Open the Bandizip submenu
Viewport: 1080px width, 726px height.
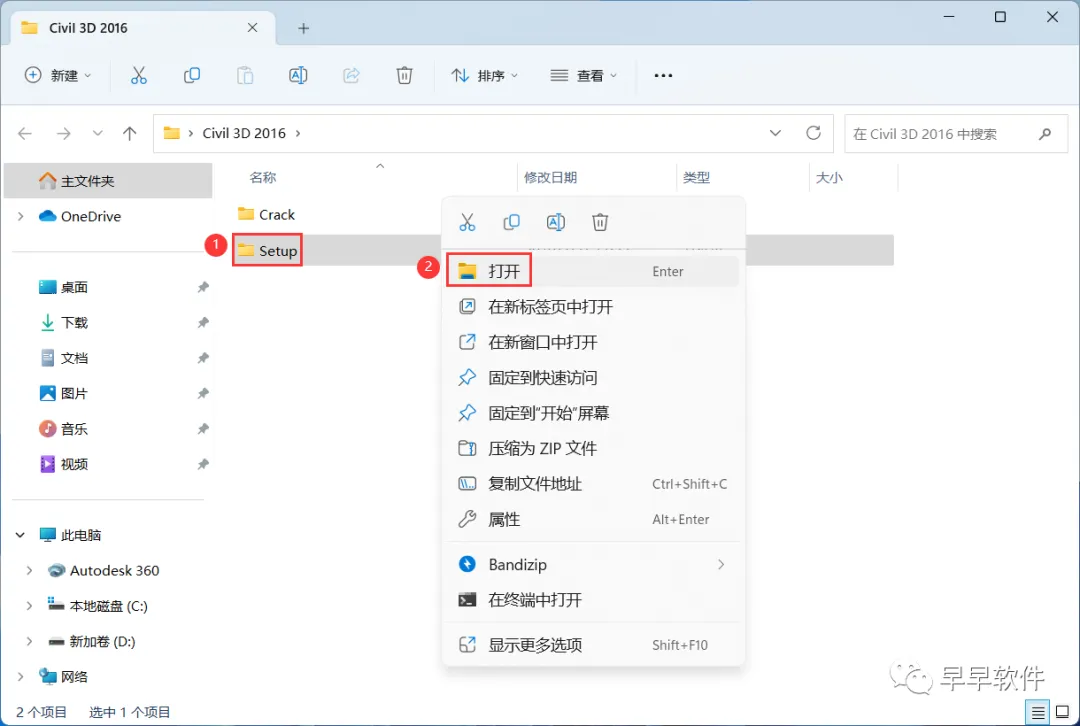pyautogui.click(x=593, y=565)
